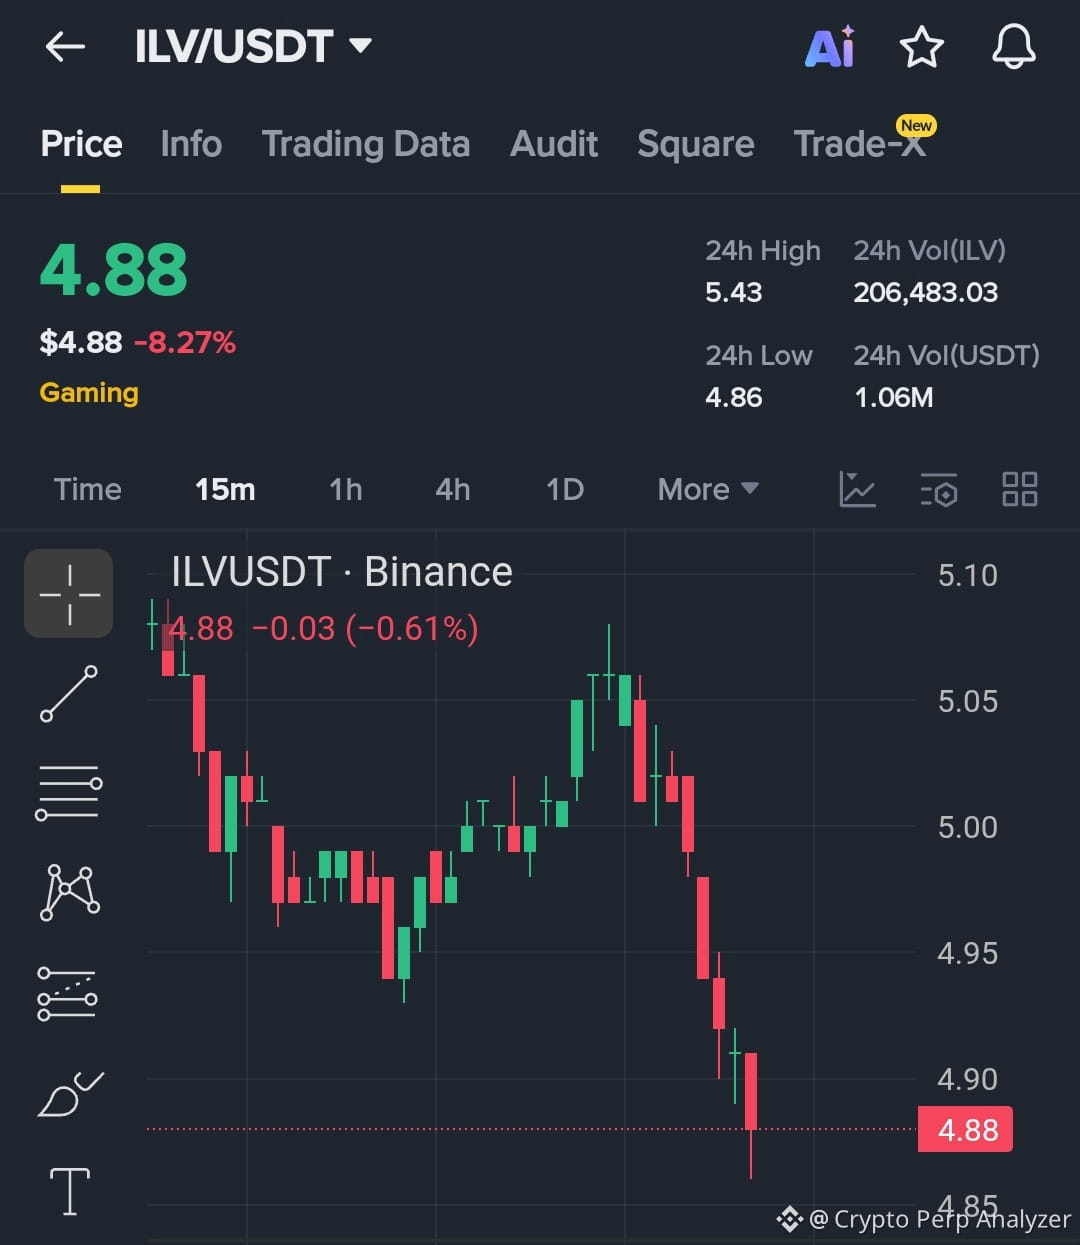The image size is (1080, 1245).
Task: Tap the 5.10 price axis label
Action: click(x=967, y=575)
